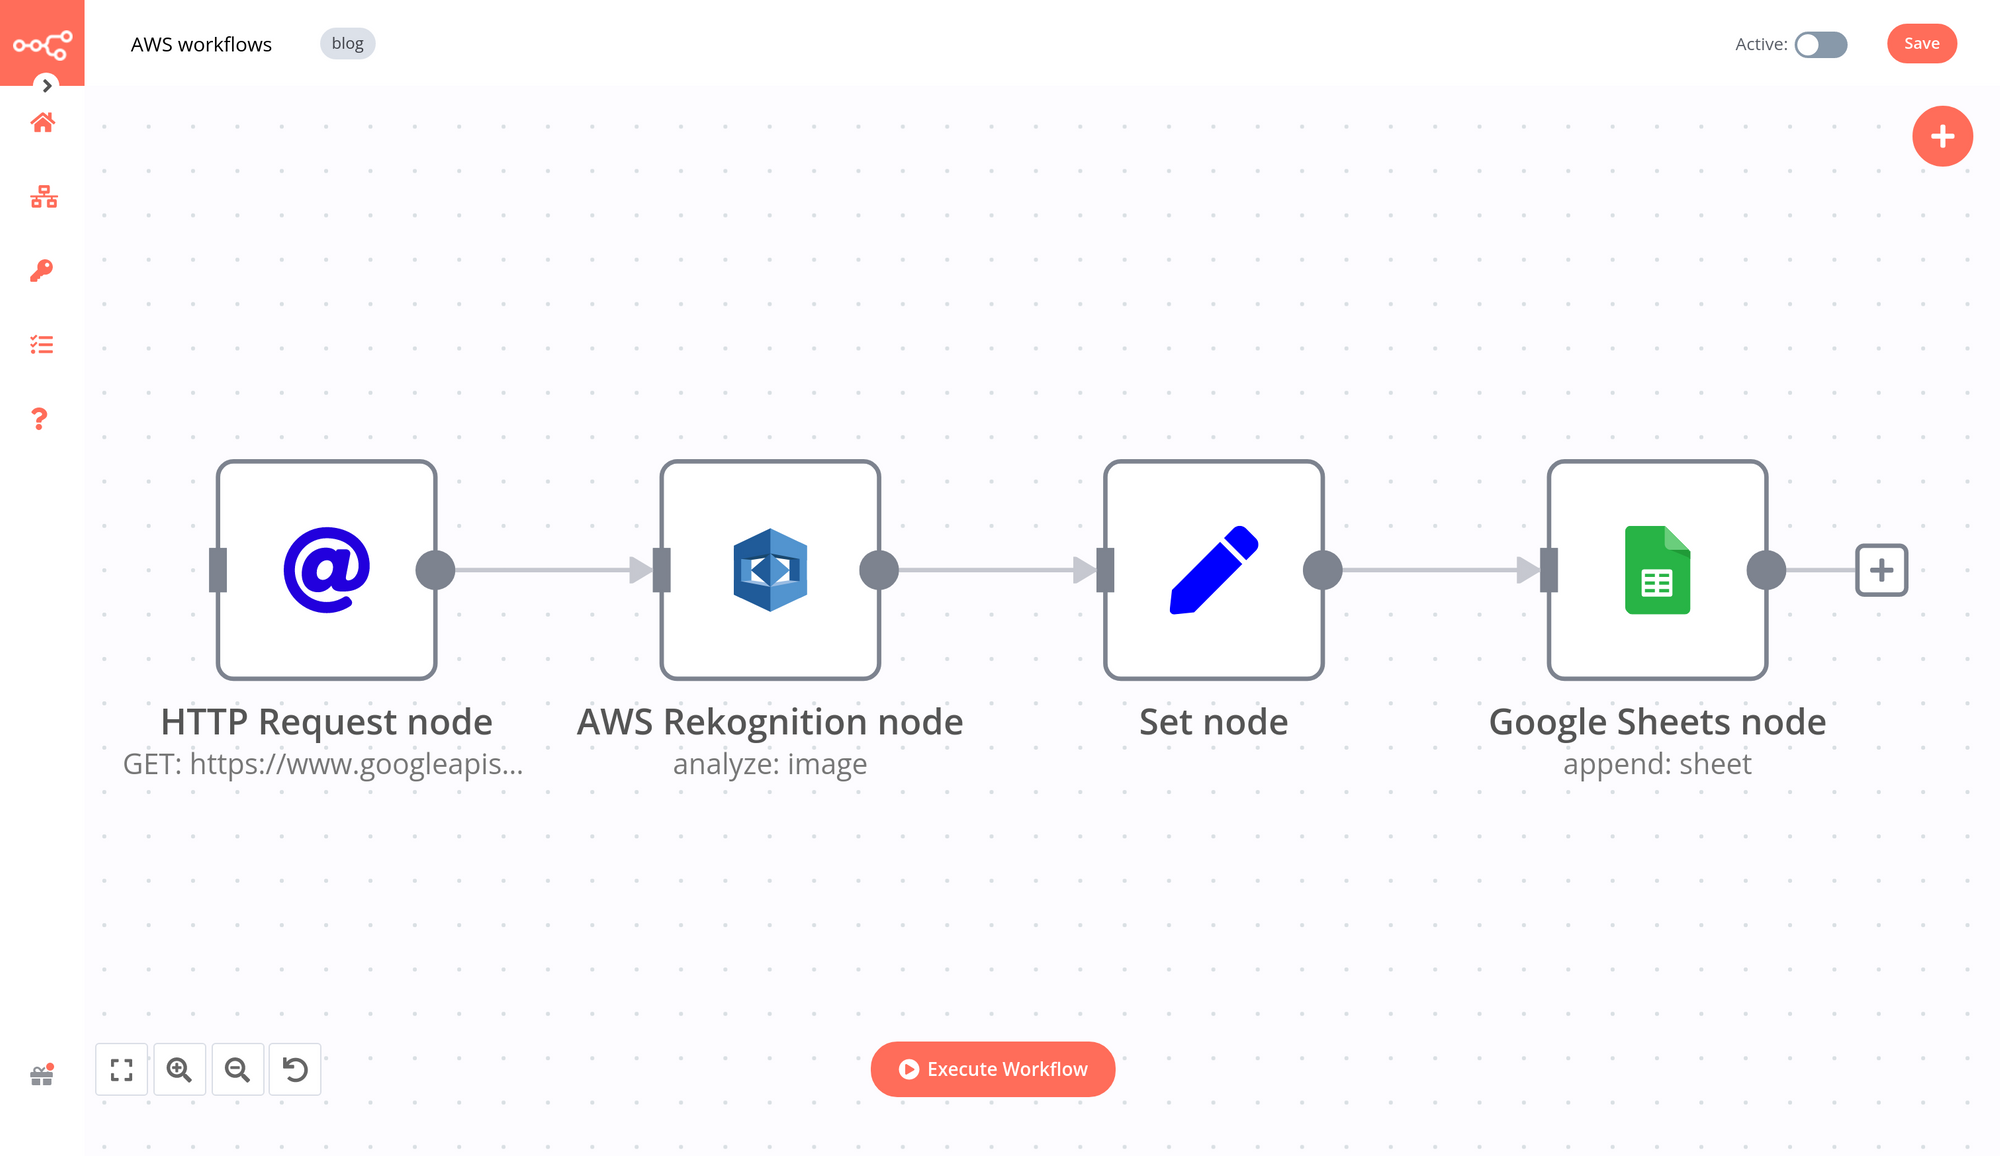
Task: Click the HTTP Request node icon
Action: (x=326, y=568)
